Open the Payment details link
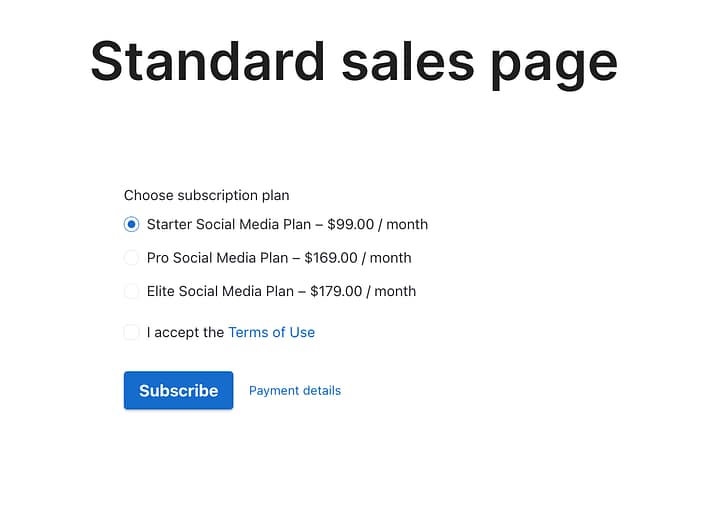The width and height of the screenshot is (712, 511). click(x=295, y=391)
